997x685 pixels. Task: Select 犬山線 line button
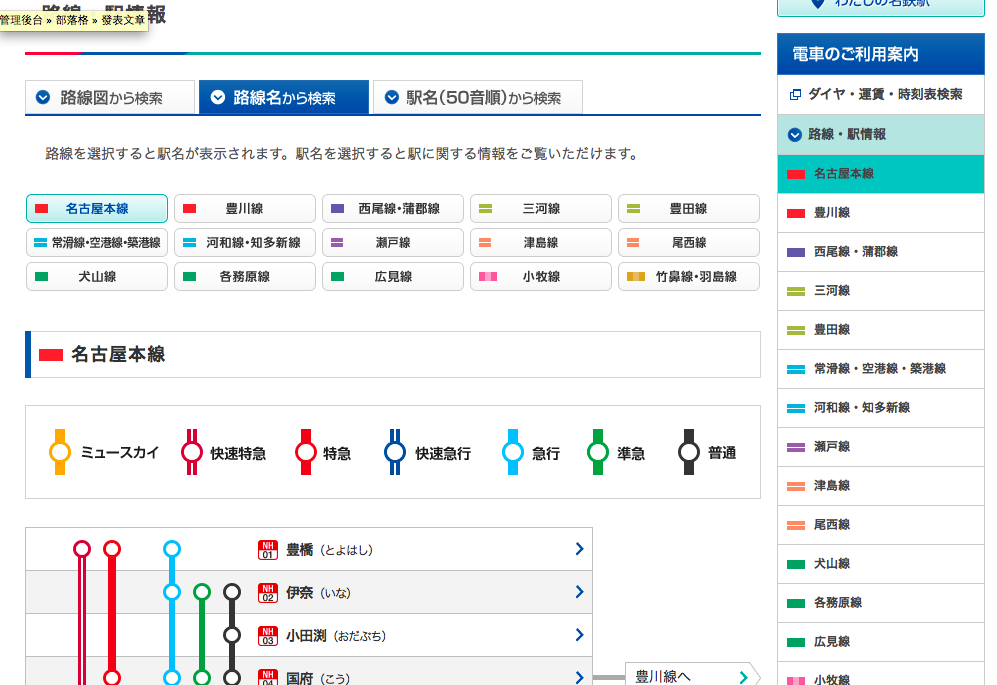pos(97,277)
